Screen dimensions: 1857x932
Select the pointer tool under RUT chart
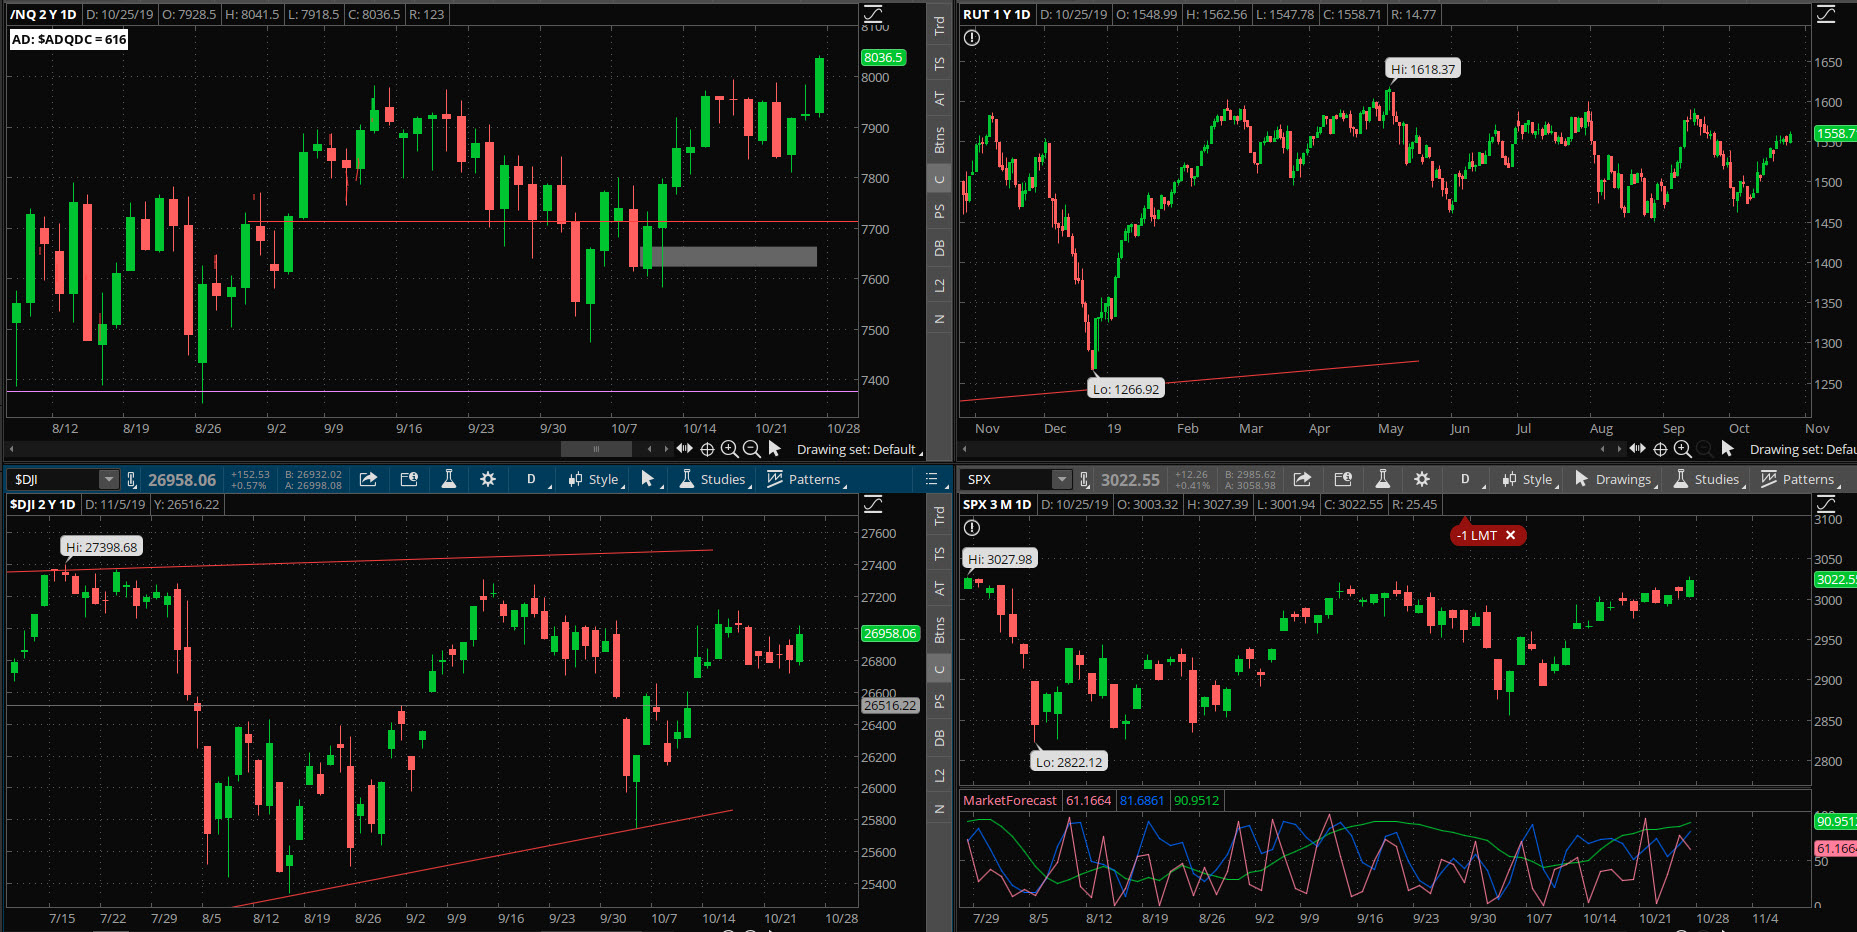(1727, 449)
